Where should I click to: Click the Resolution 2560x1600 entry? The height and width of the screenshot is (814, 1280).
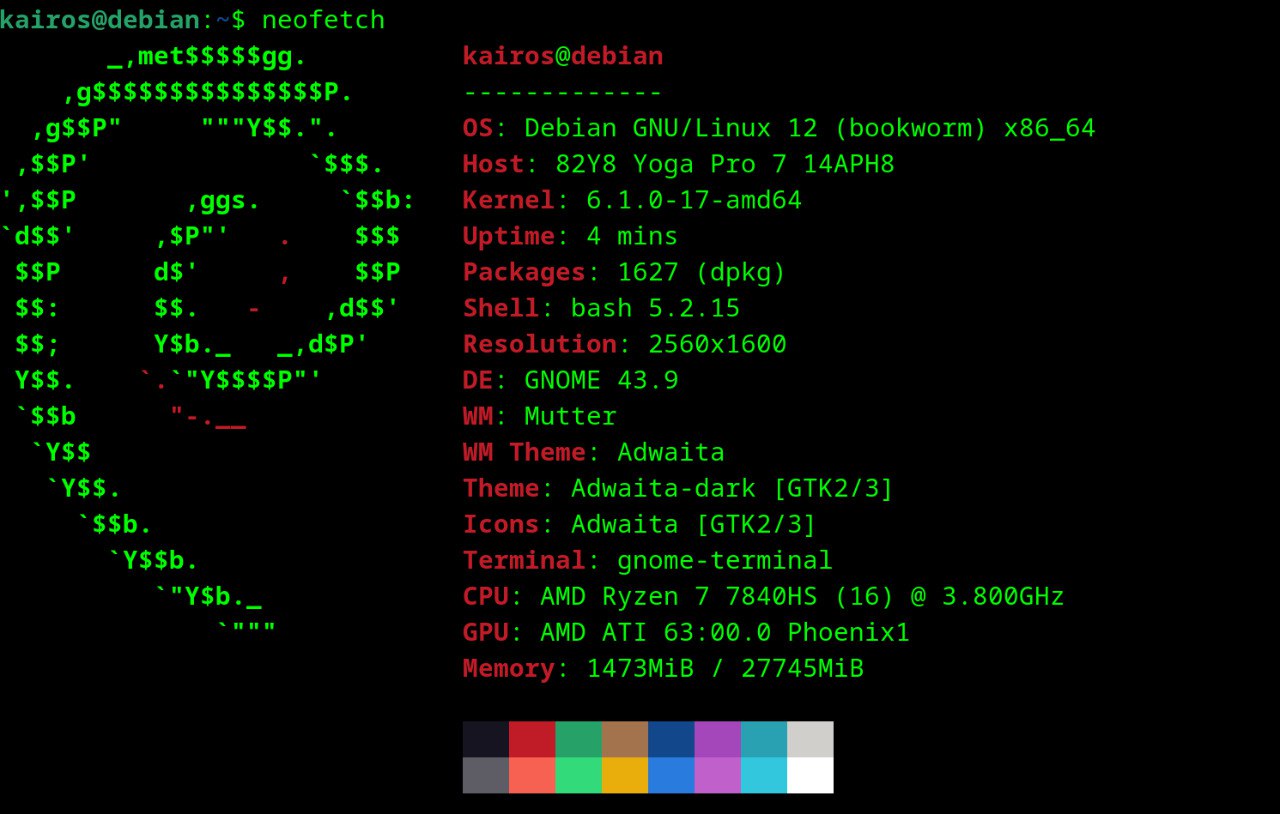click(623, 344)
